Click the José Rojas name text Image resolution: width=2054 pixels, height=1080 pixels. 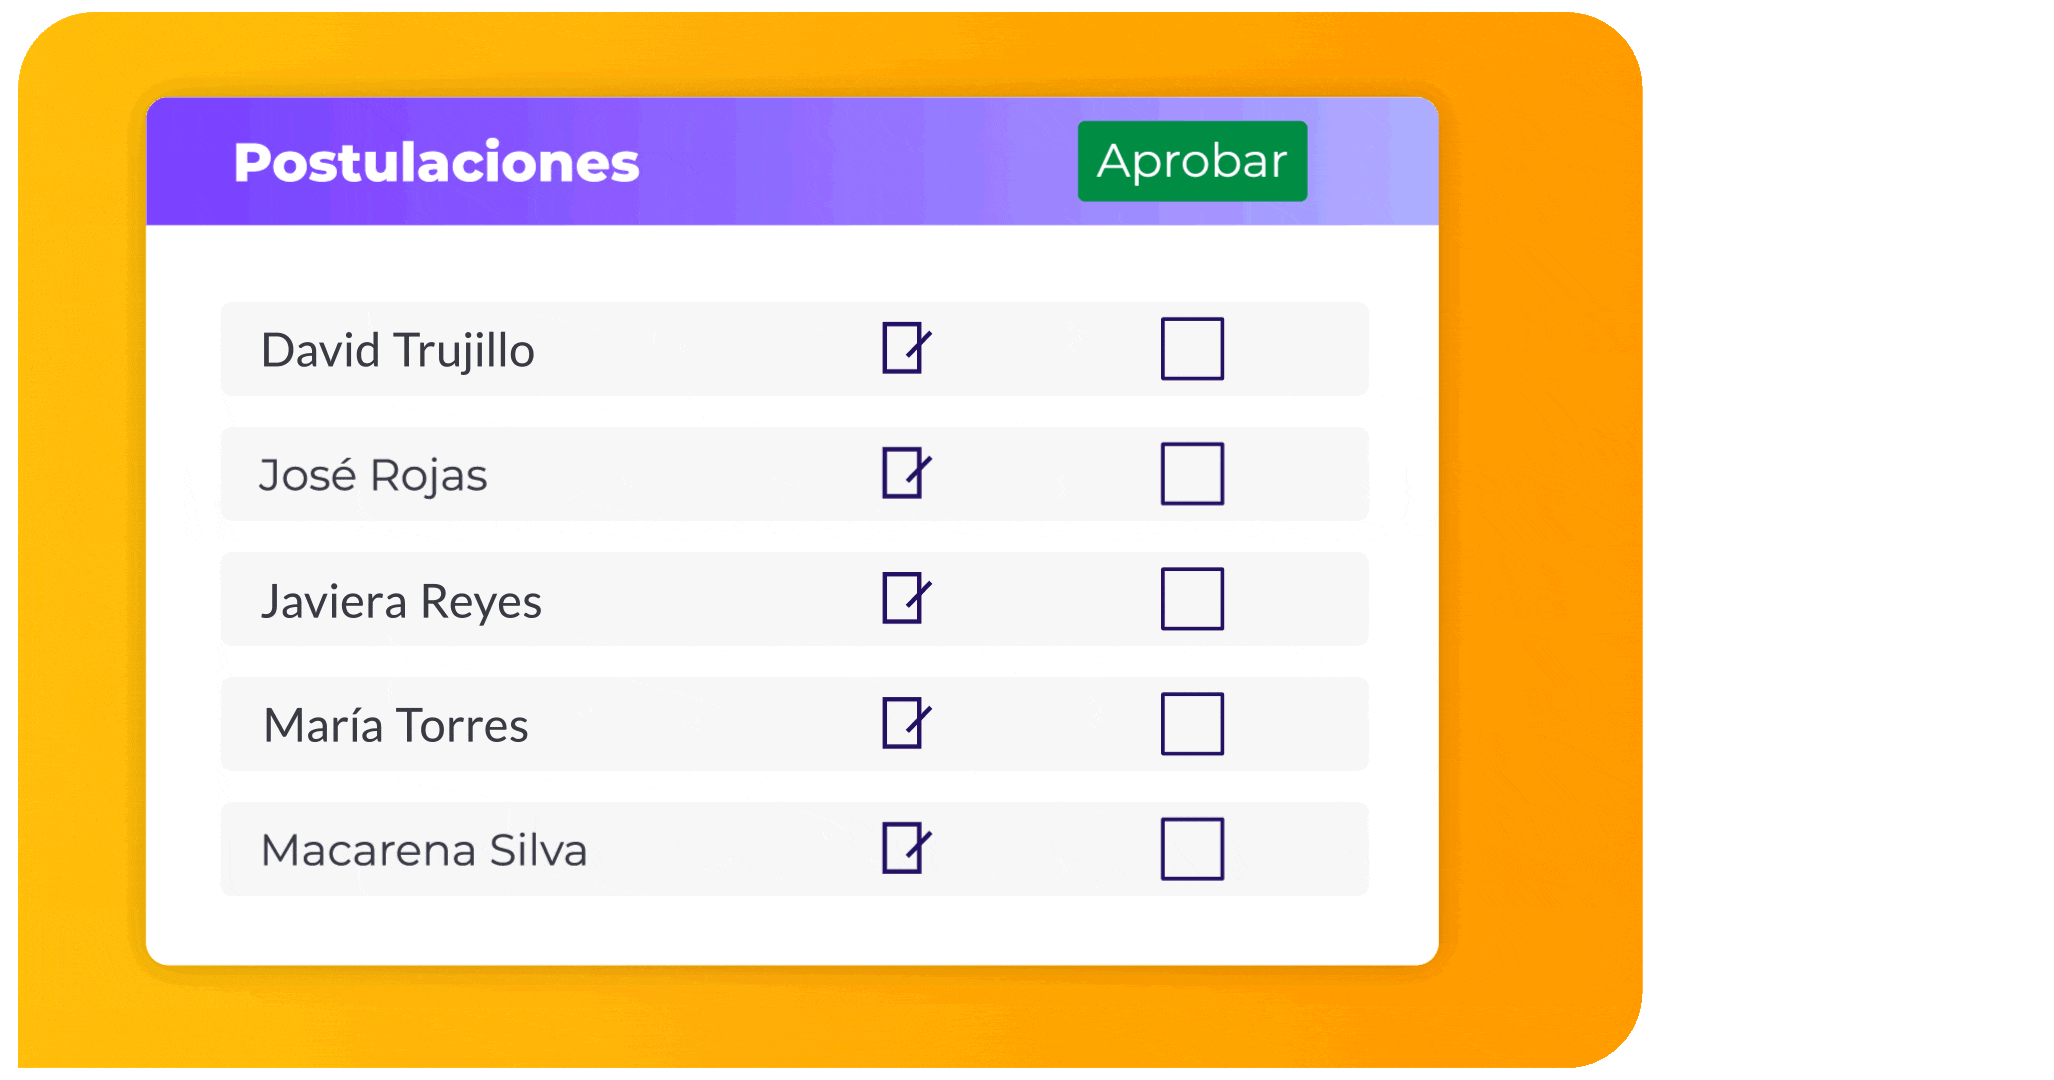tap(373, 475)
